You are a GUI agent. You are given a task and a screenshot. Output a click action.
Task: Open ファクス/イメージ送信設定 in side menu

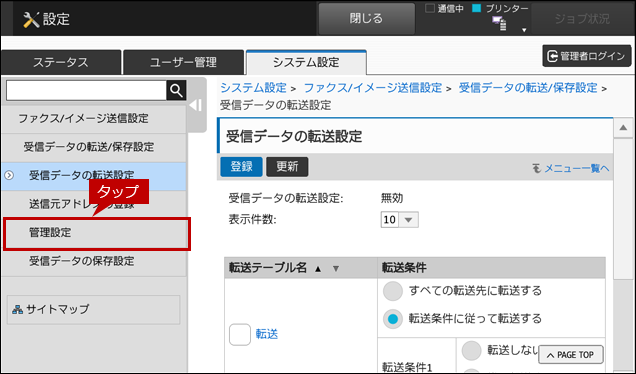pyautogui.click(x=94, y=118)
